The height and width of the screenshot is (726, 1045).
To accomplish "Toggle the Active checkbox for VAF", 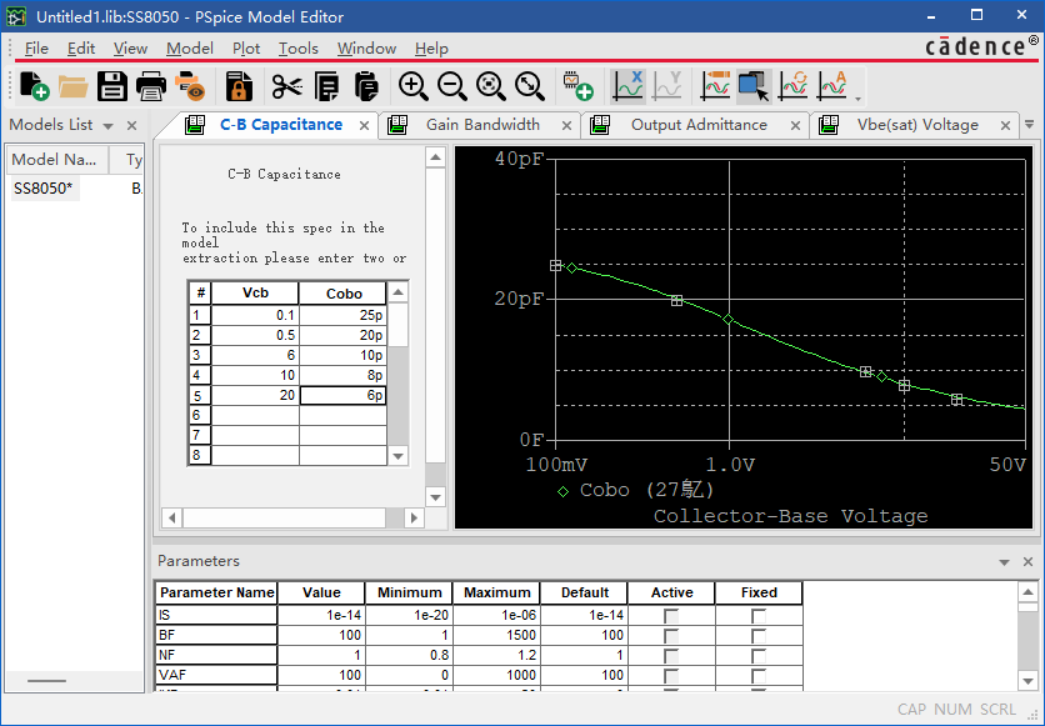I will point(671,675).
